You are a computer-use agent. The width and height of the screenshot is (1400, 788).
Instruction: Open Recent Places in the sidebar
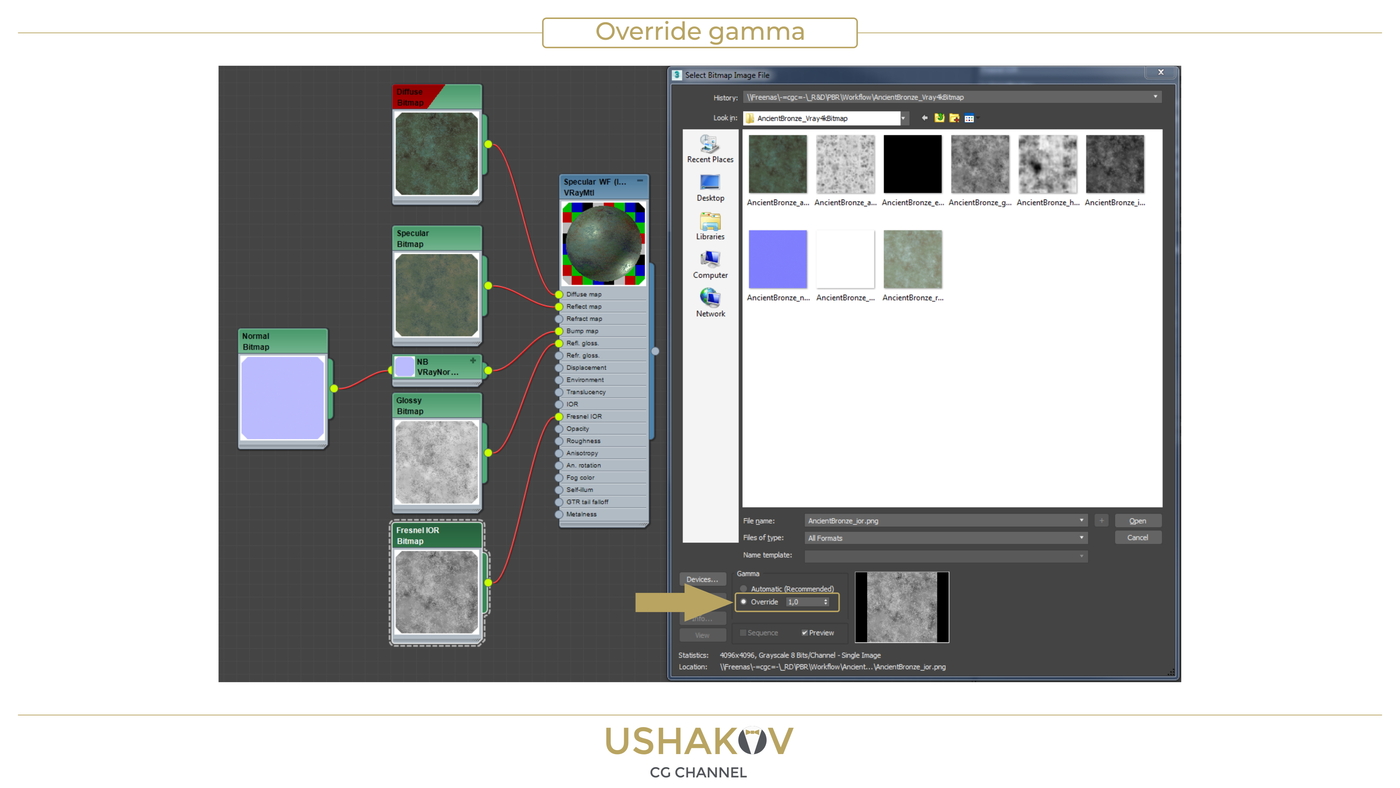[x=710, y=149]
